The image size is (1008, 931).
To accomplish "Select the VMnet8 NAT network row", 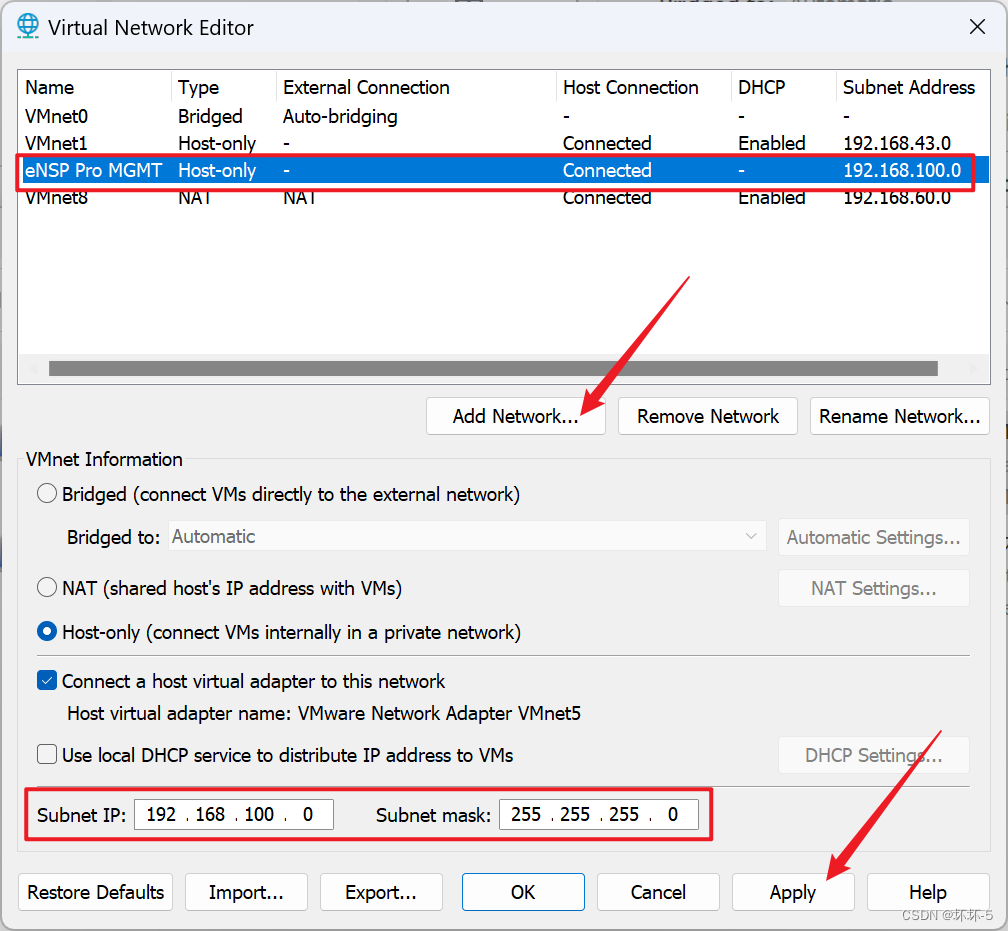I will [300, 197].
